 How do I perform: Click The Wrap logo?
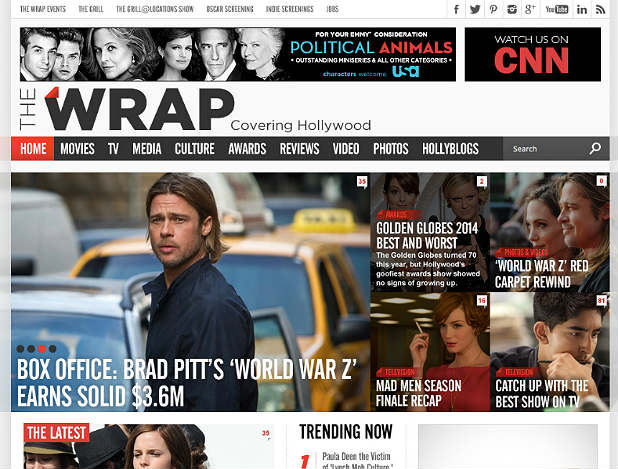(127, 109)
